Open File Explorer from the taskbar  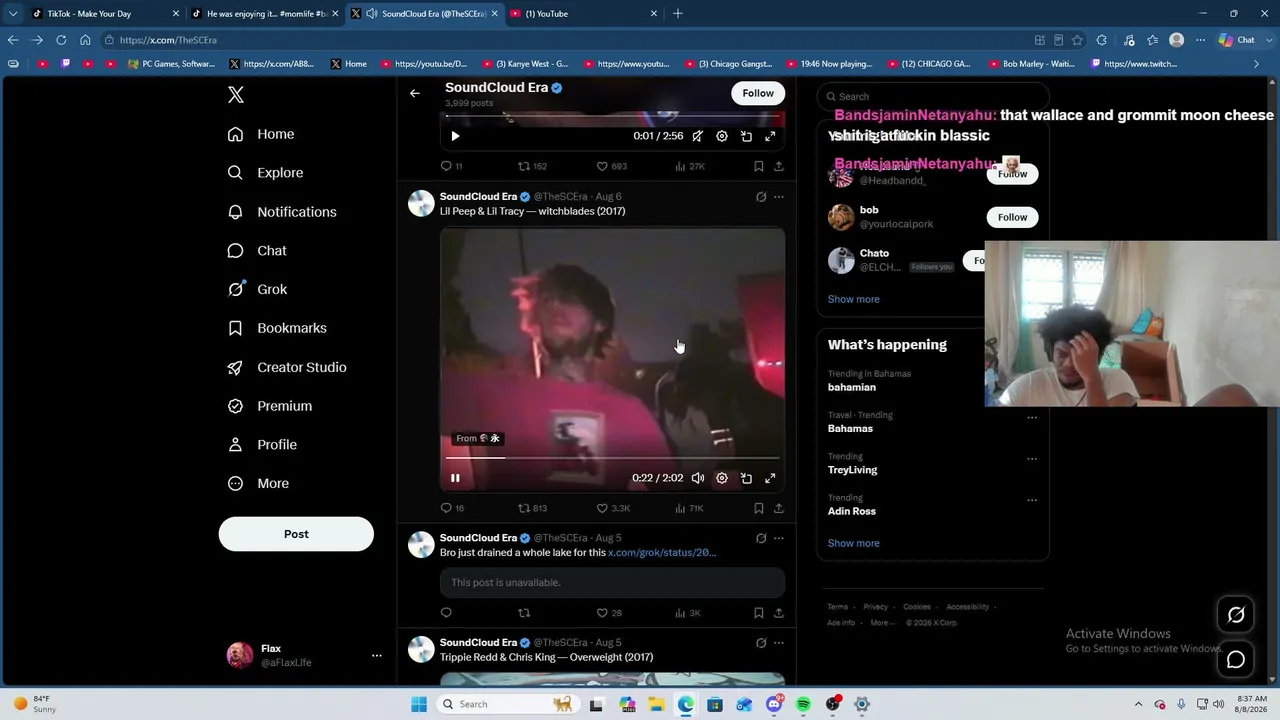(656, 704)
